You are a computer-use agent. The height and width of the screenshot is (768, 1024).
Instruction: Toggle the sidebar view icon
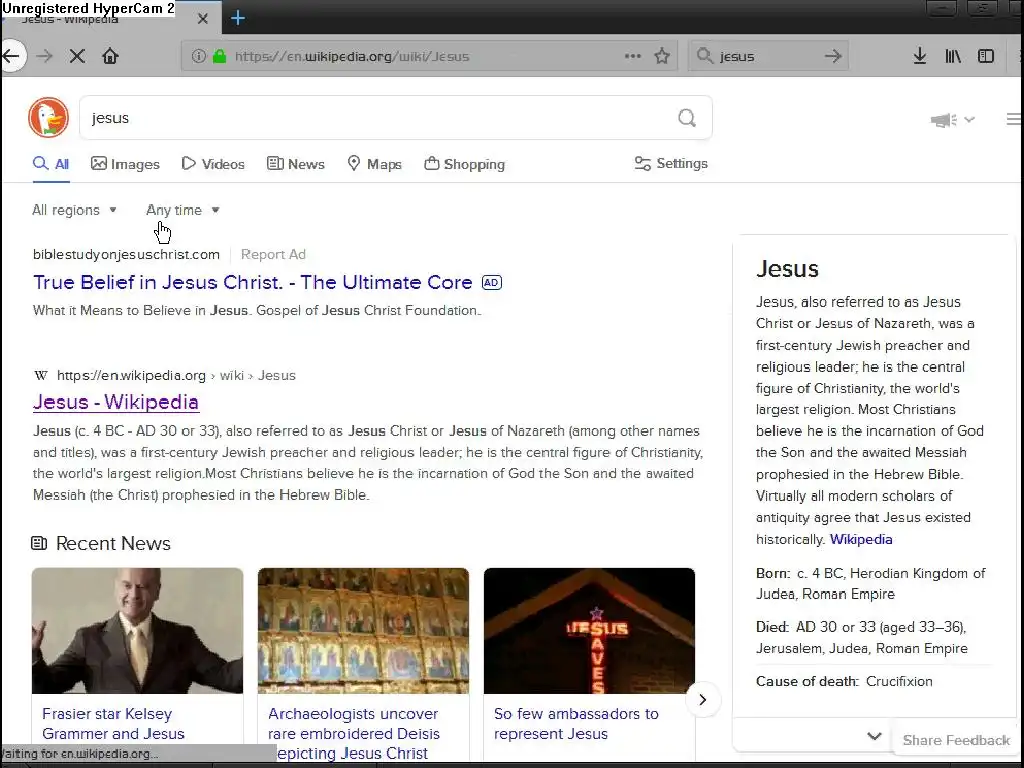[x=985, y=56]
